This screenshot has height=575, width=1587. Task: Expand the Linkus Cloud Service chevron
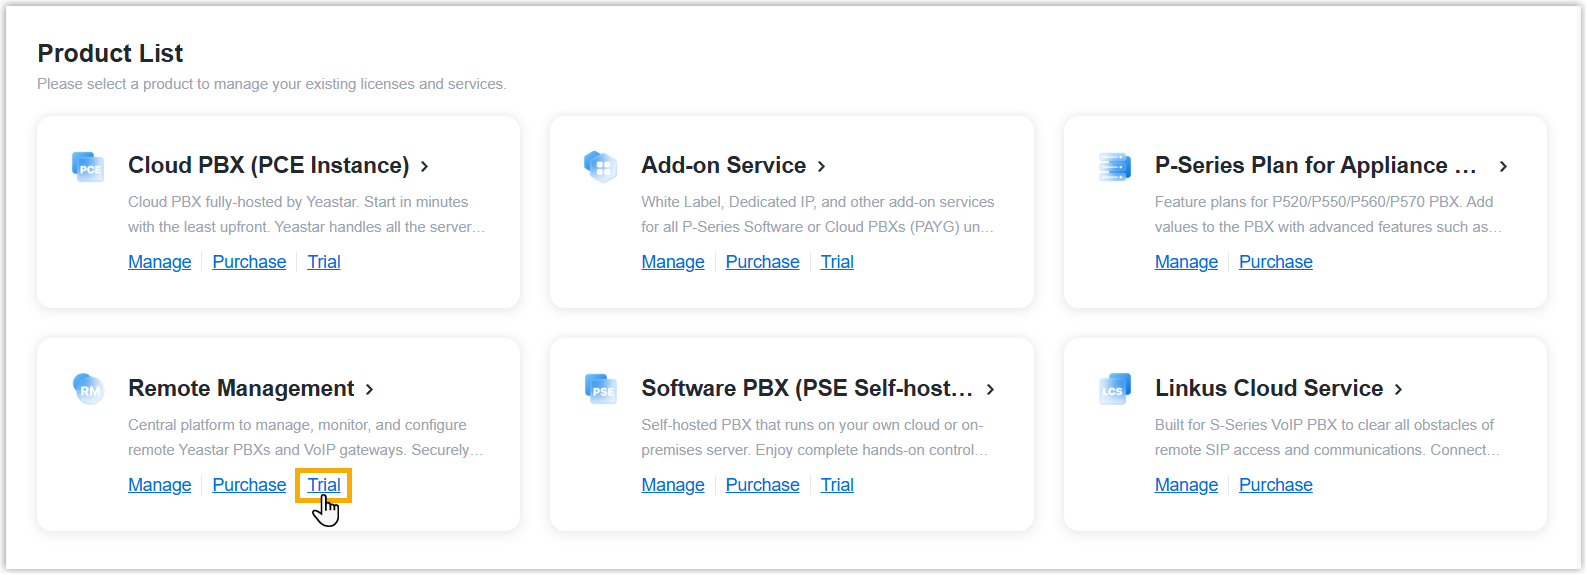pos(1399,390)
